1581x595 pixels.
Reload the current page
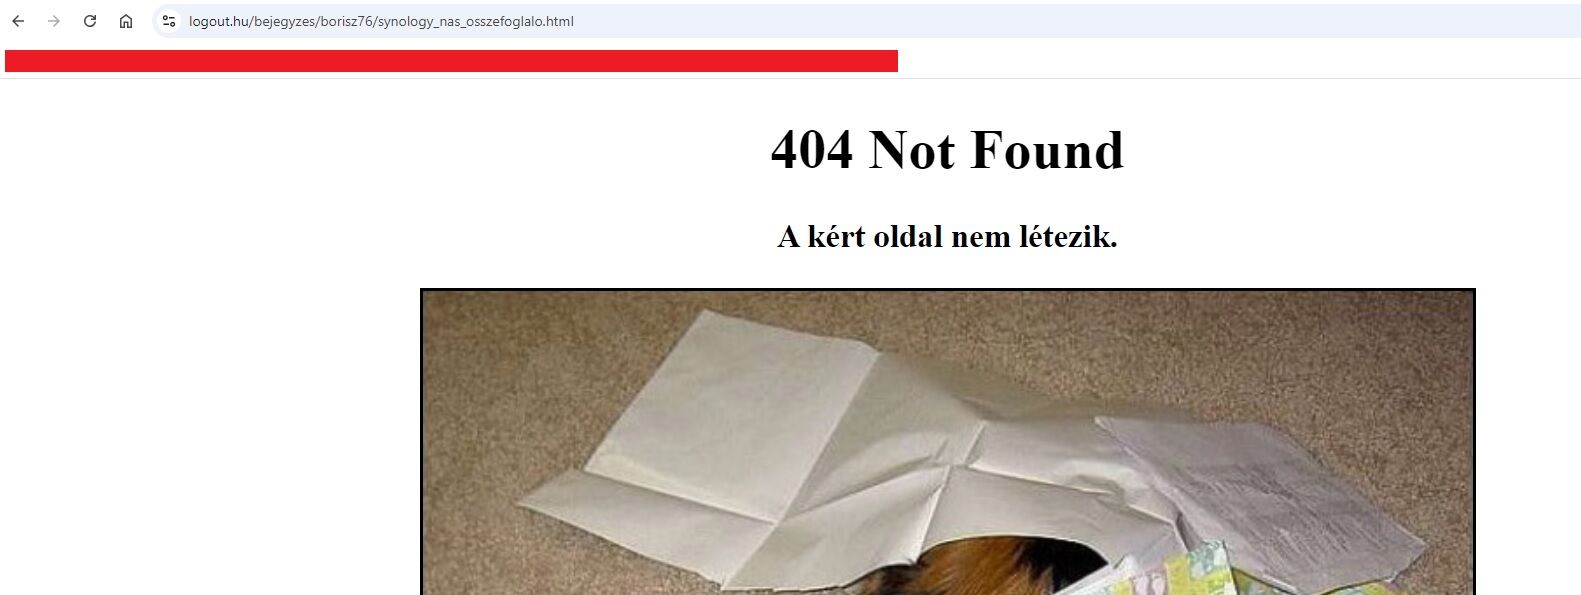(90, 21)
